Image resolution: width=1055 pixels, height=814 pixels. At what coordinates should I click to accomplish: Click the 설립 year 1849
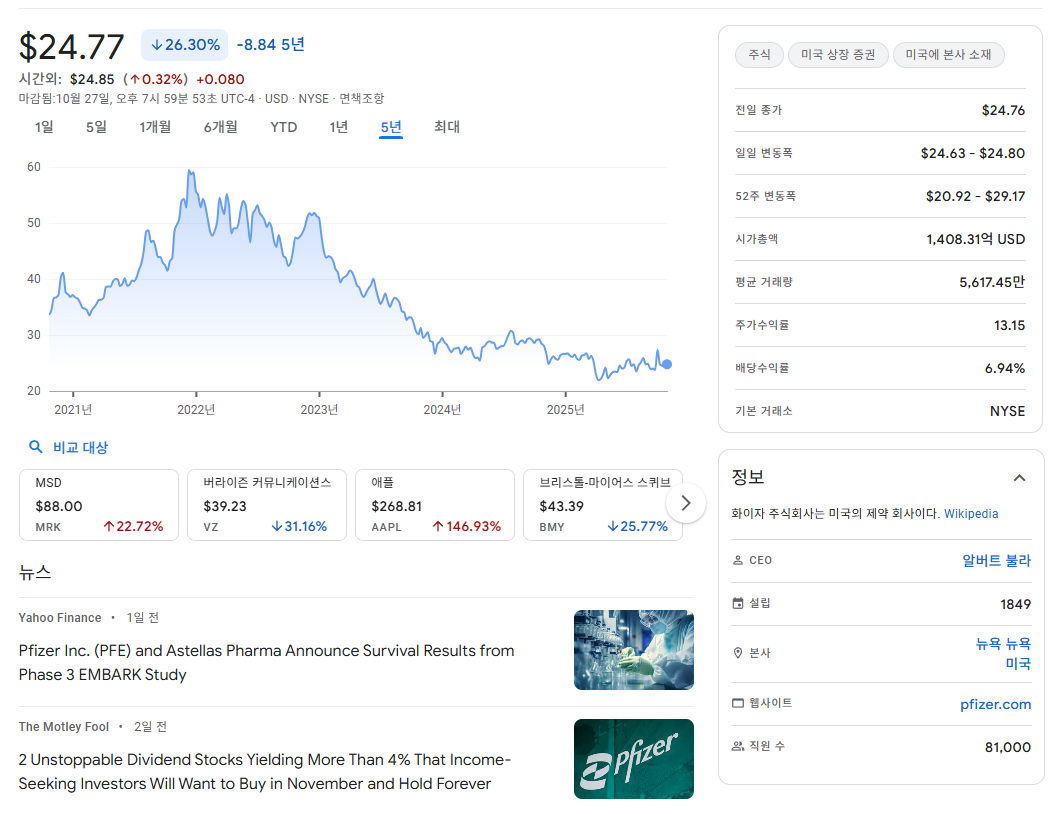(x=1015, y=604)
